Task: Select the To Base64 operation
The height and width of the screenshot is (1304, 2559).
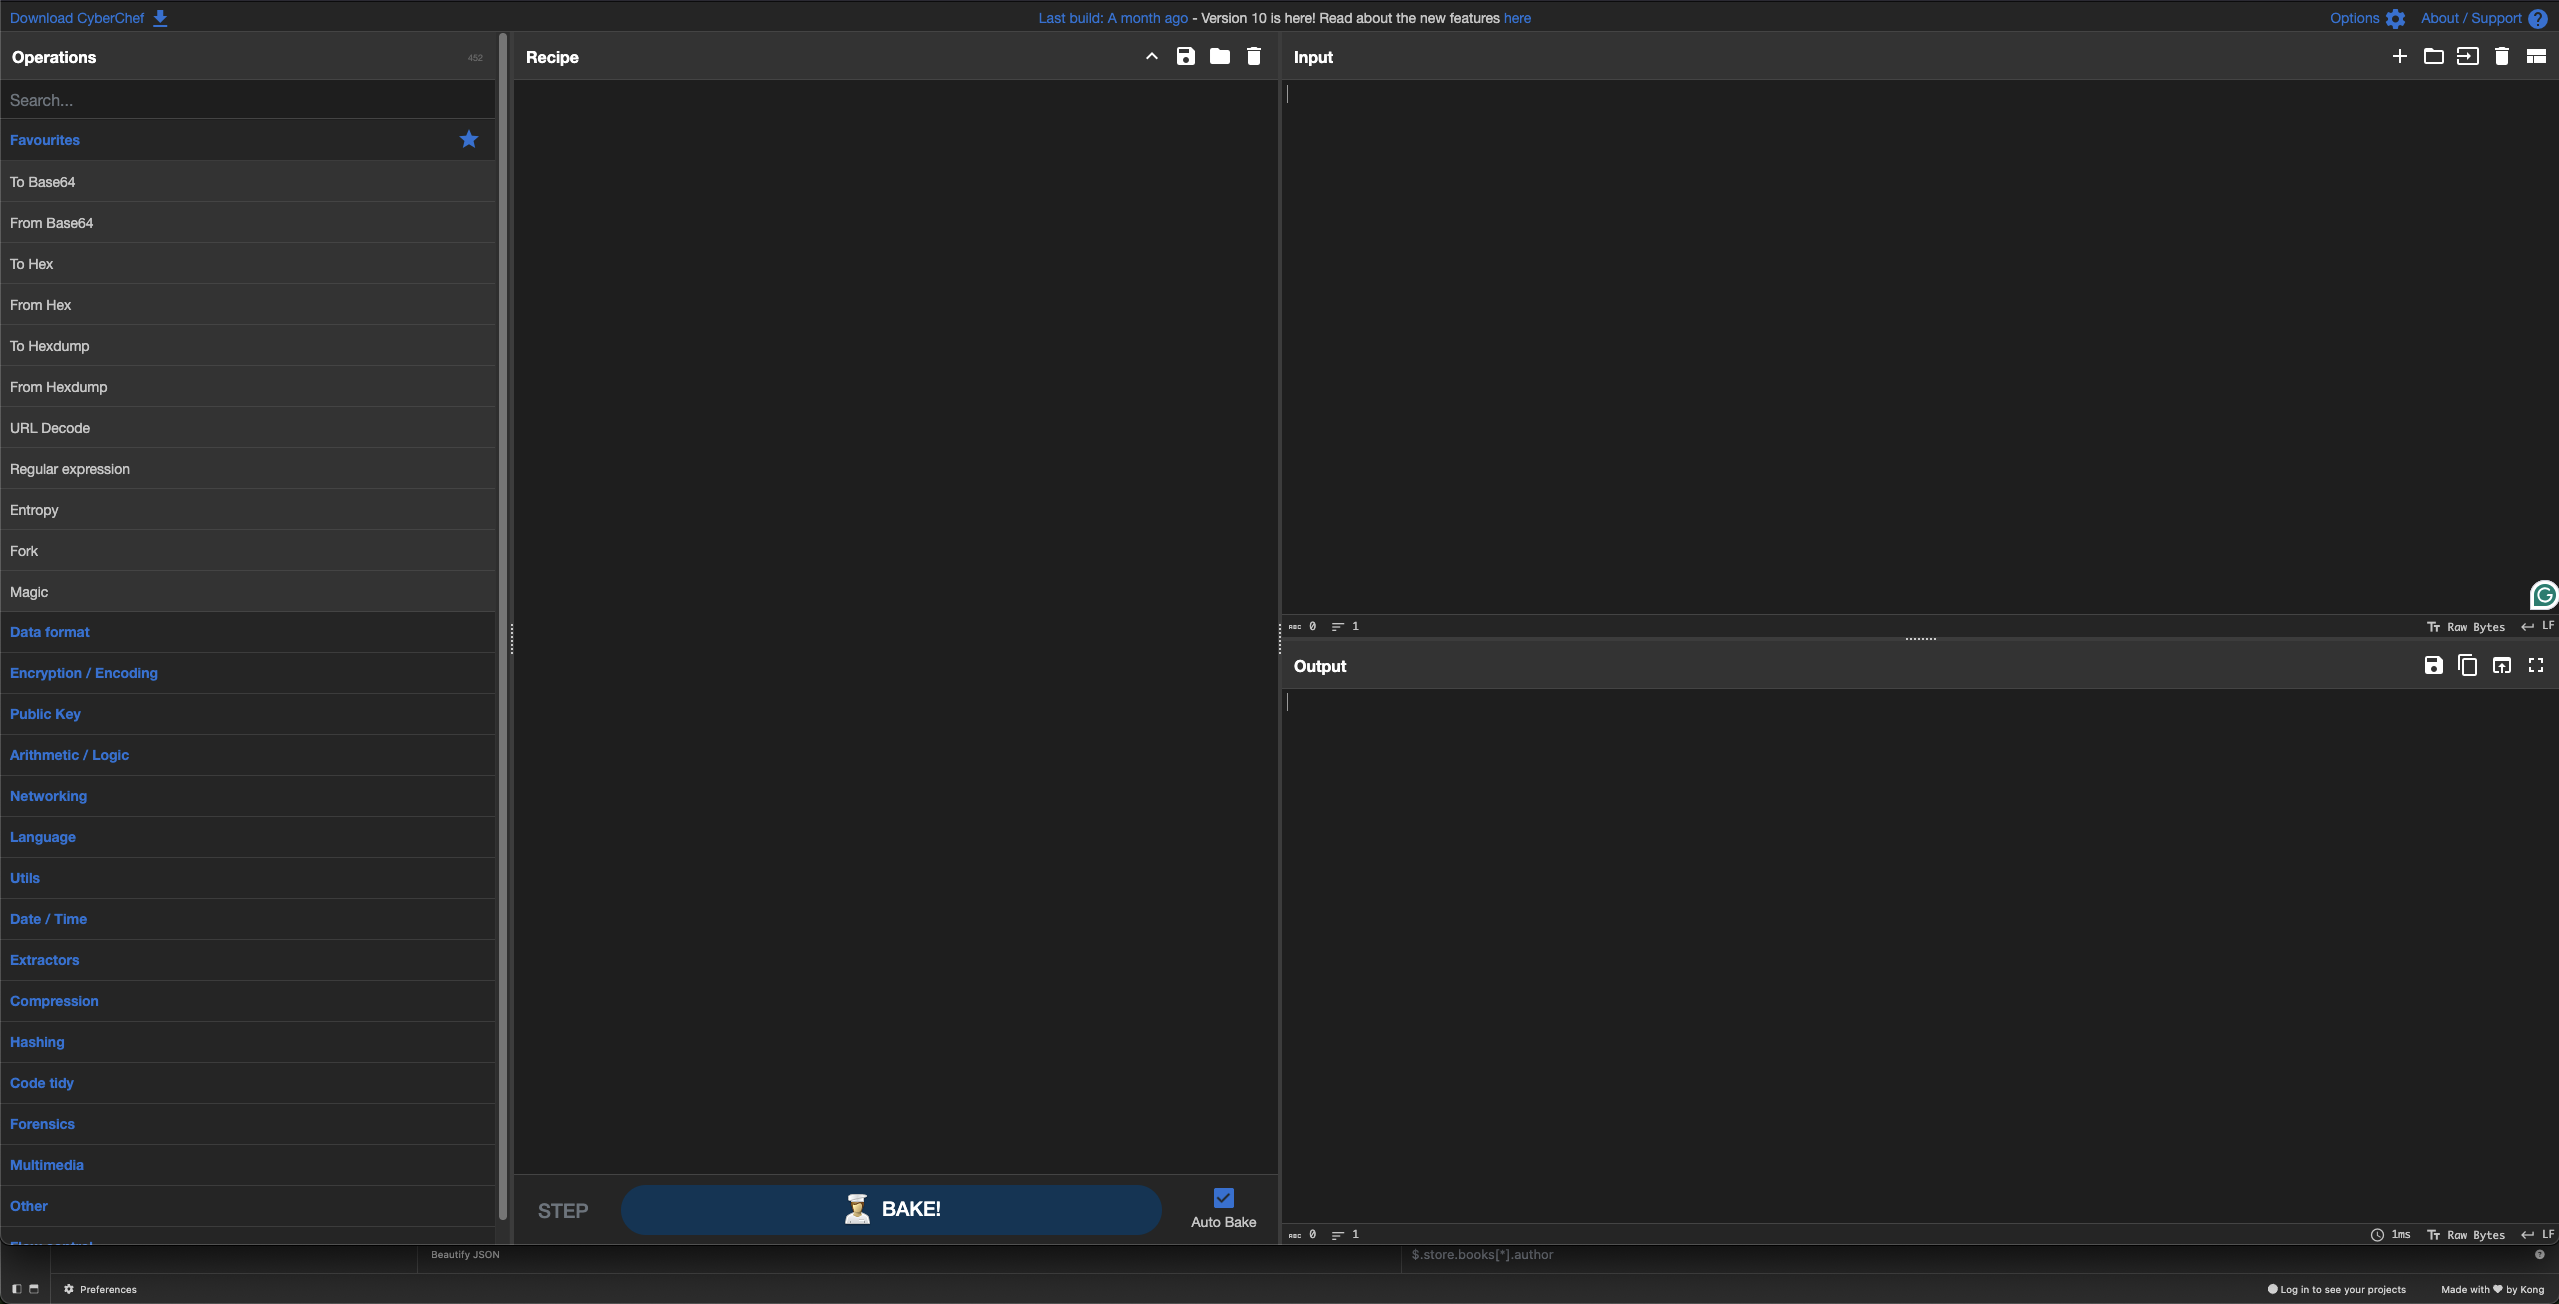Action: (248, 182)
